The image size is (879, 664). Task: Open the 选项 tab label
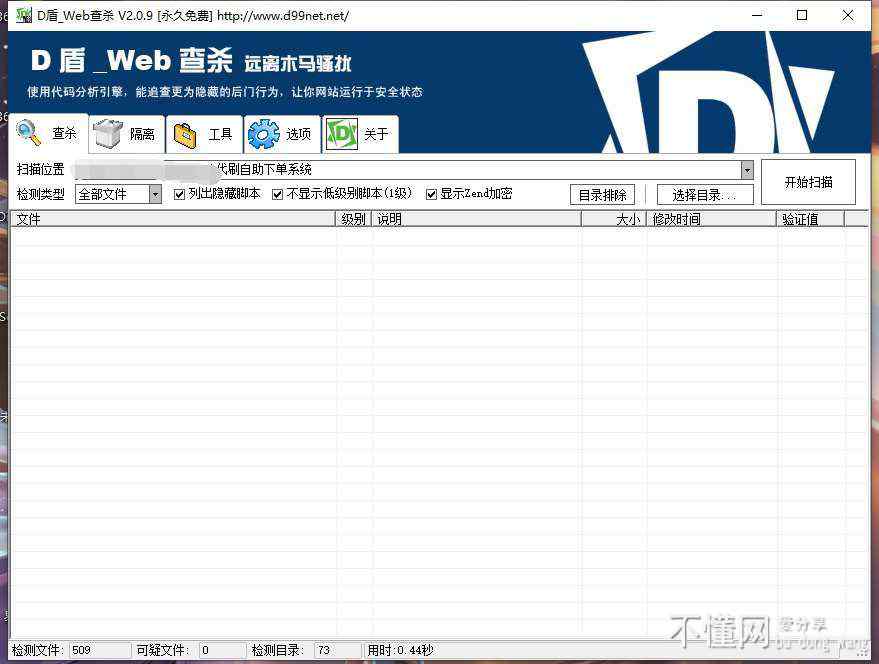[x=298, y=134]
